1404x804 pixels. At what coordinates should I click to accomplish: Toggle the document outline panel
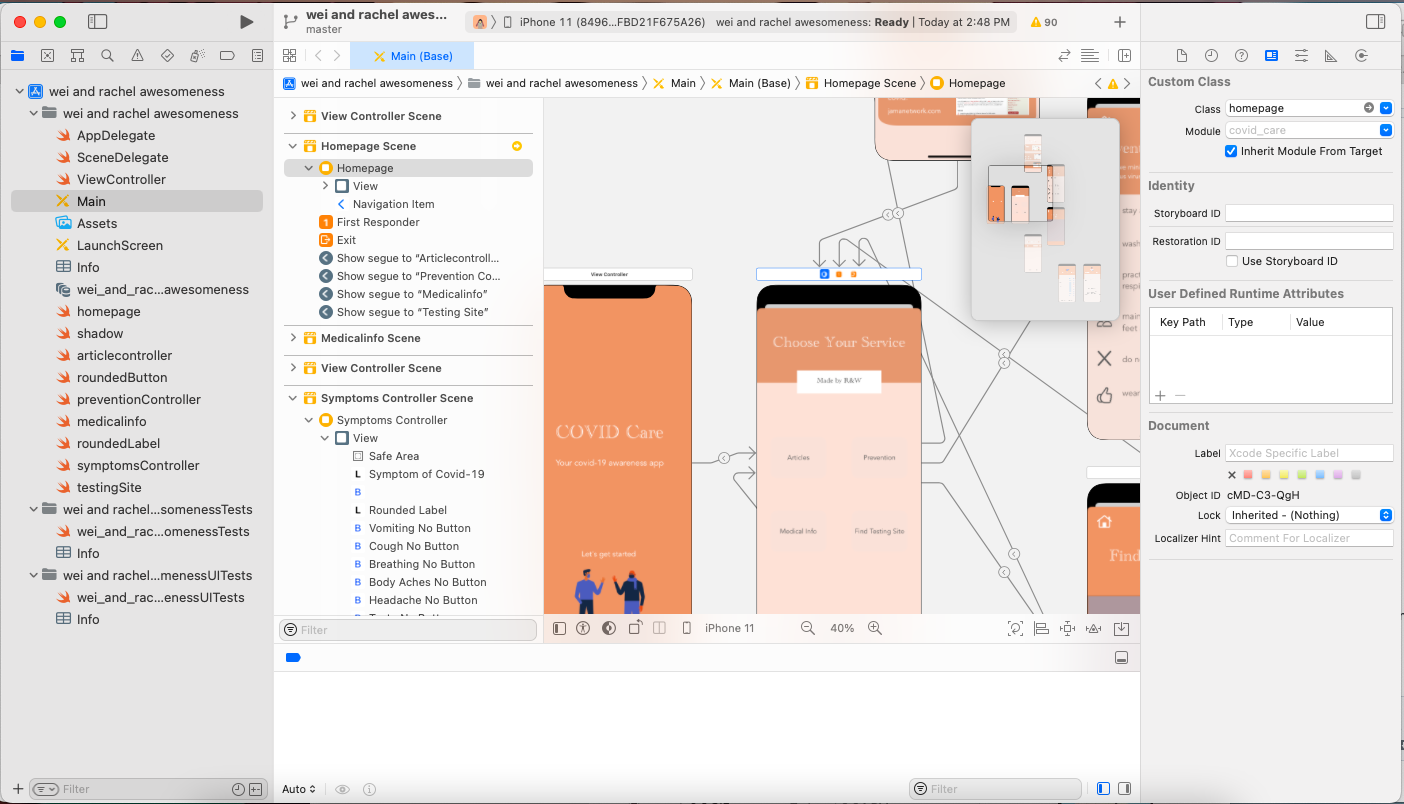559,628
